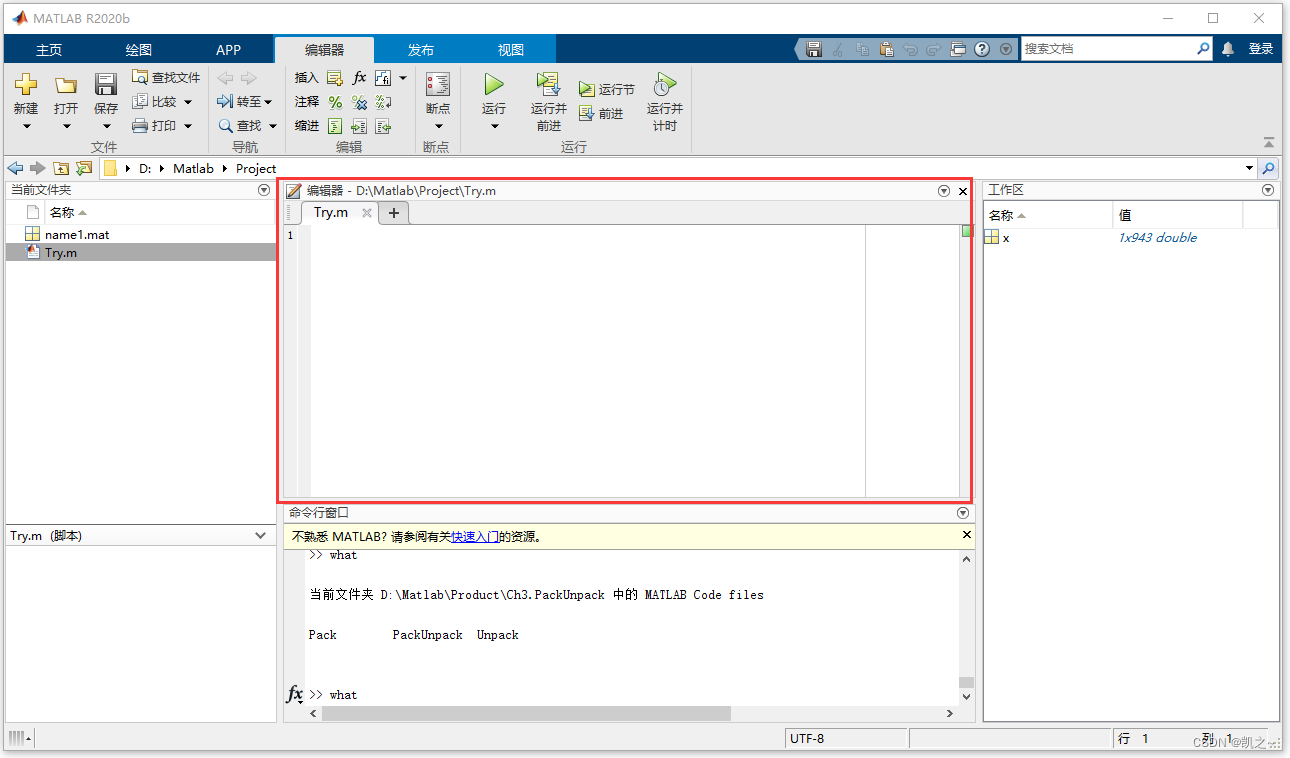This screenshot has width=1290, height=758.
Task: Click the browse for folder icon
Action: click(84, 168)
